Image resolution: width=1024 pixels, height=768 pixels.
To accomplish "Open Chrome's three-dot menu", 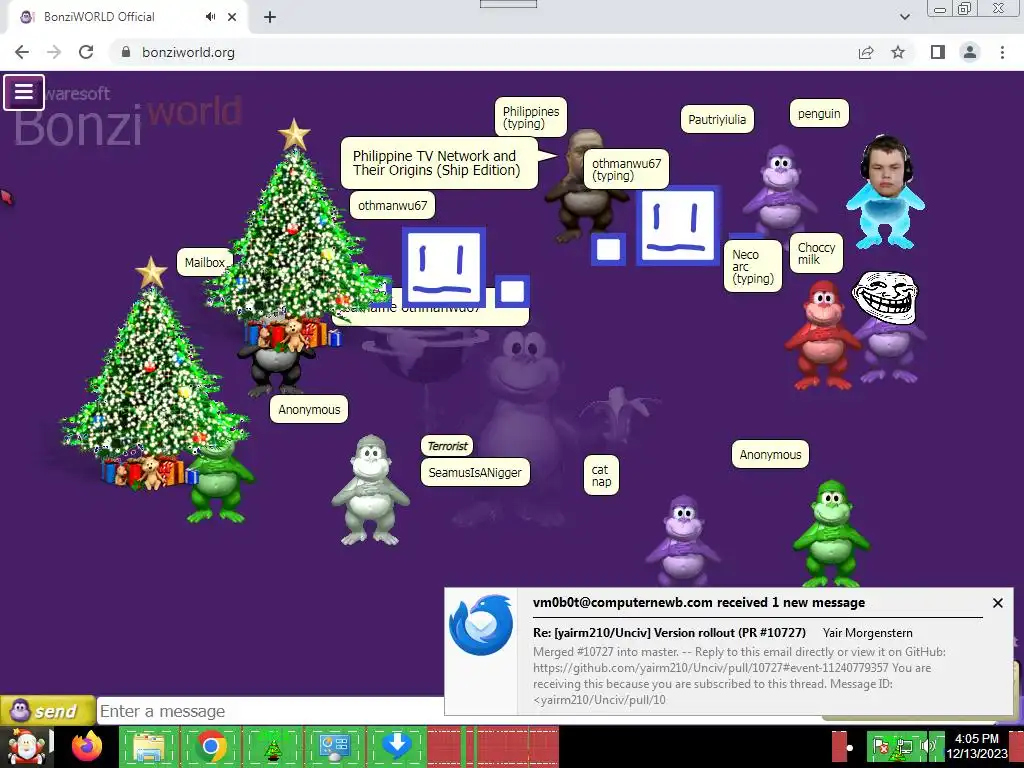I will coord(1002,52).
